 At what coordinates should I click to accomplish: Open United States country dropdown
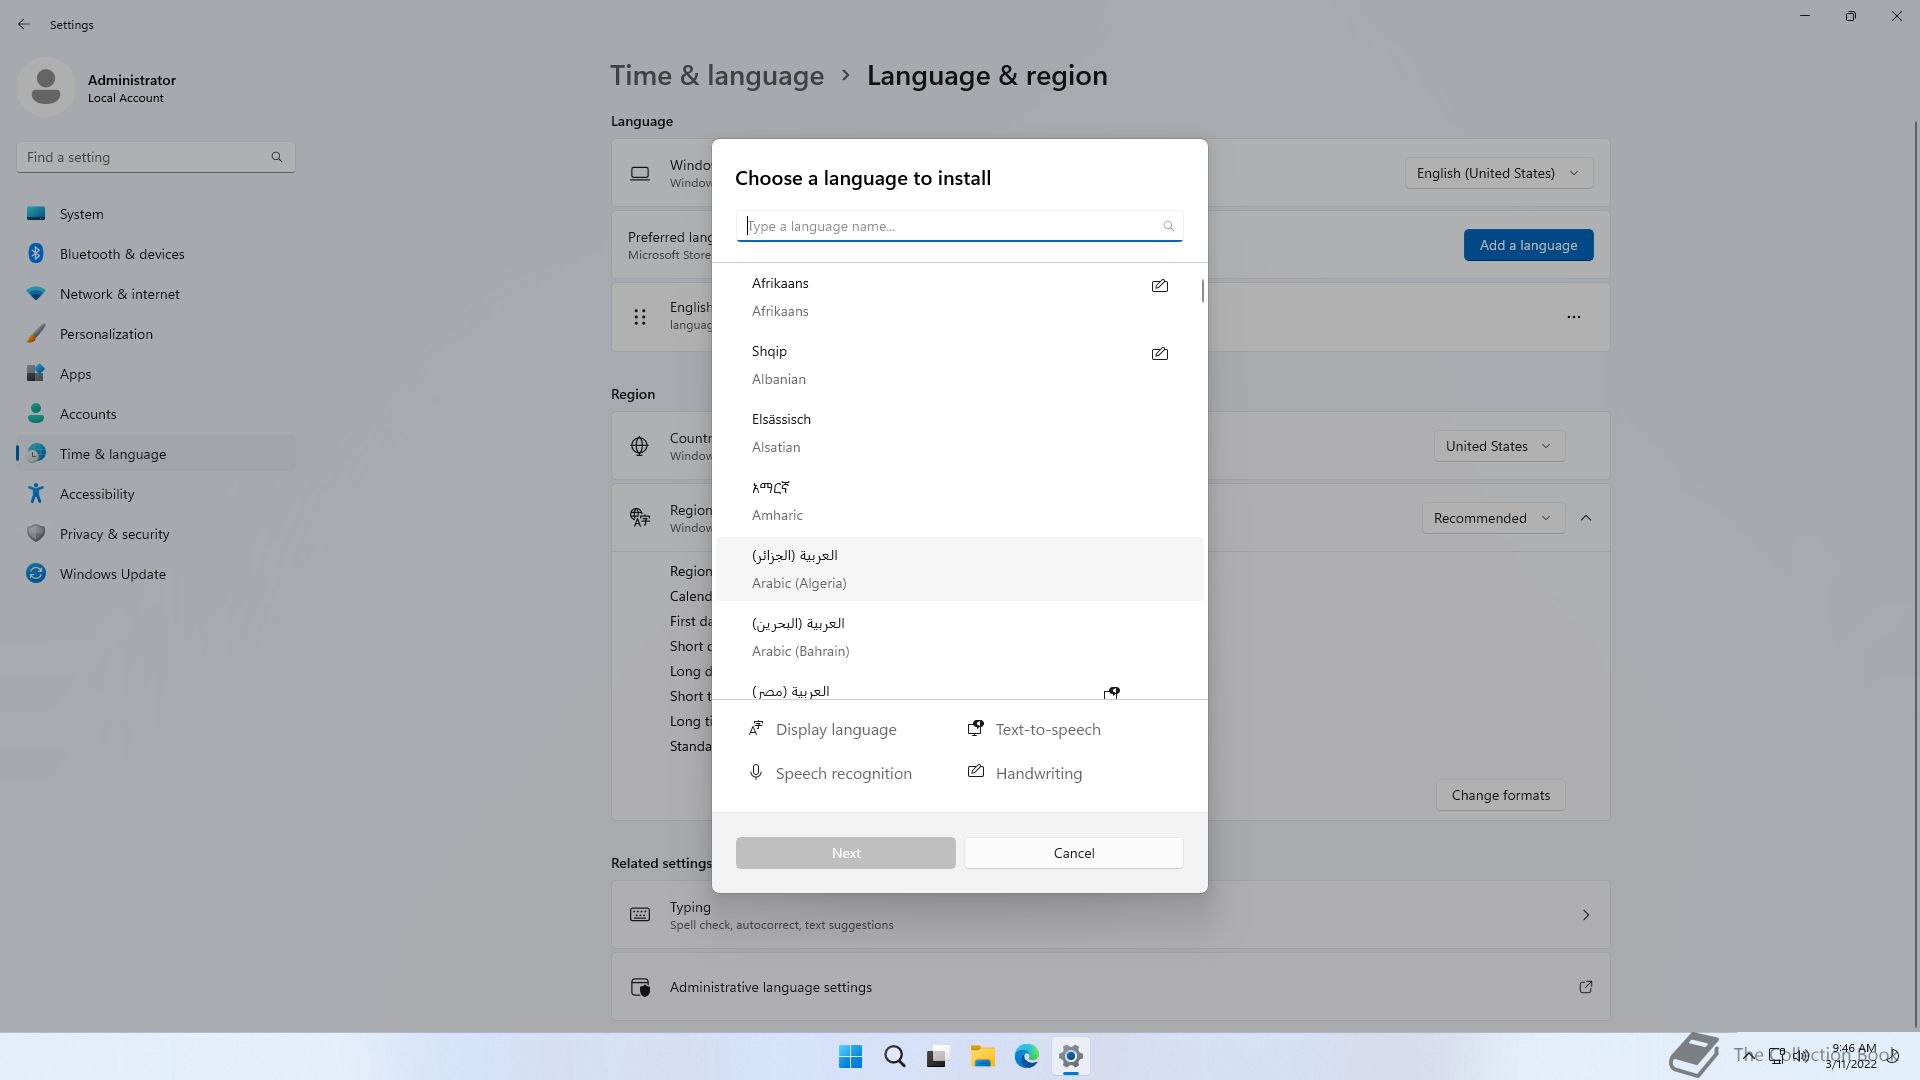1498,446
